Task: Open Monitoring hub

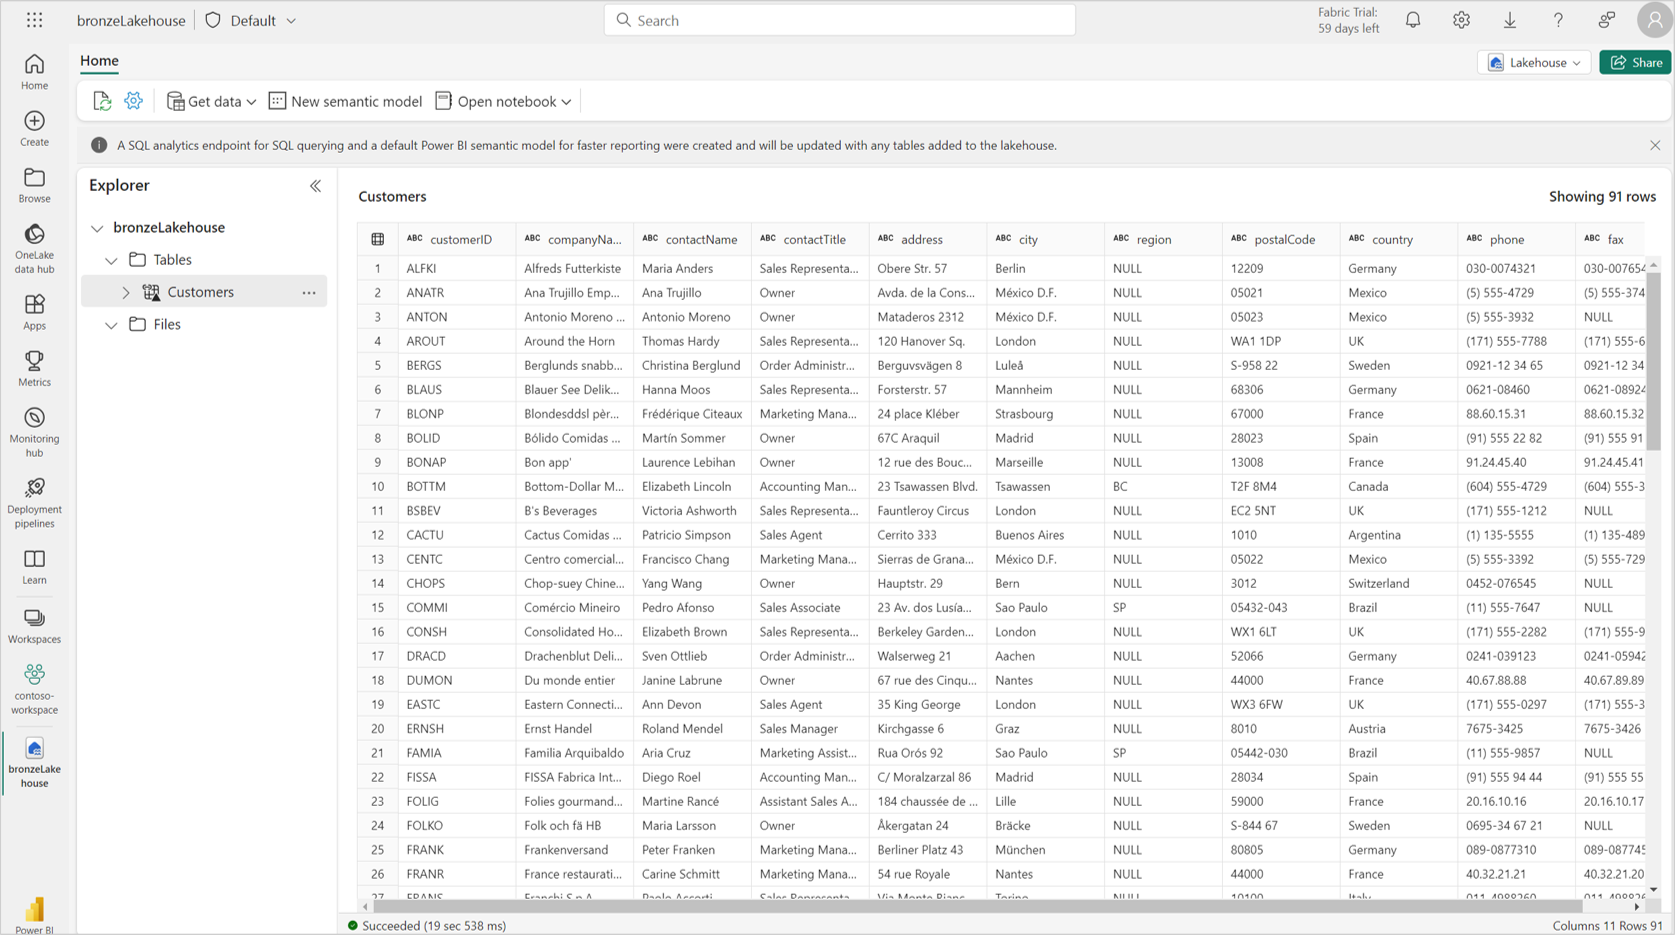Action: (x=34, y=433)
